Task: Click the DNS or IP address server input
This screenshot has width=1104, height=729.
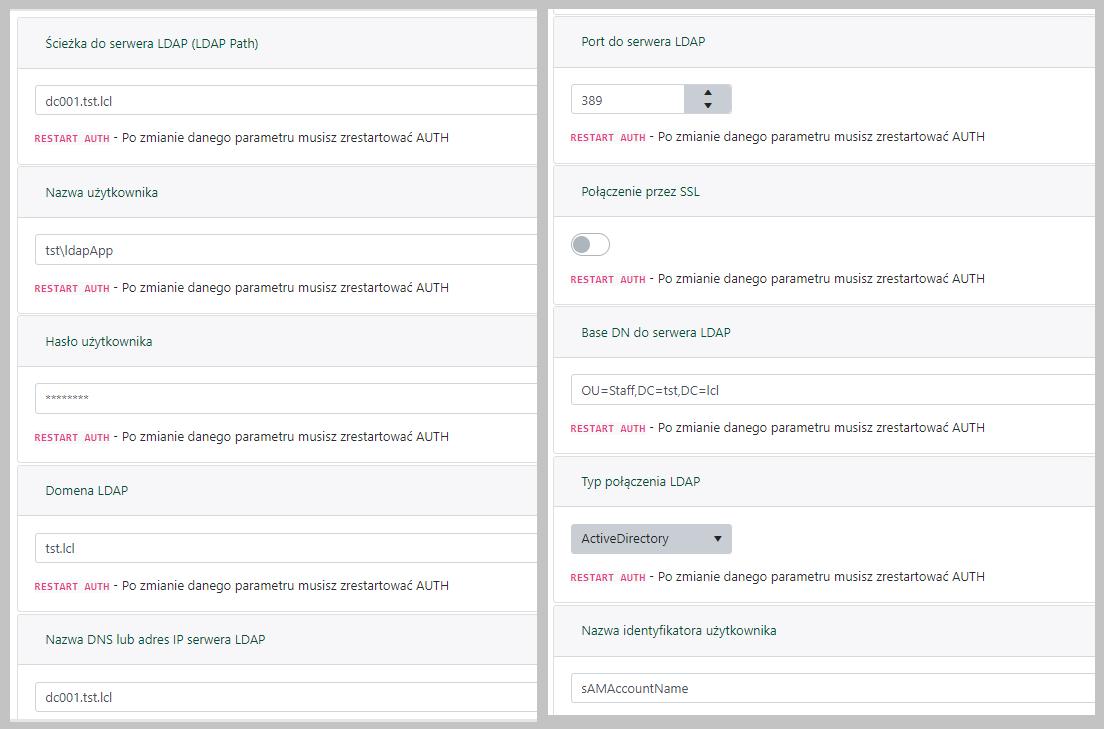Action: (285, 697)
